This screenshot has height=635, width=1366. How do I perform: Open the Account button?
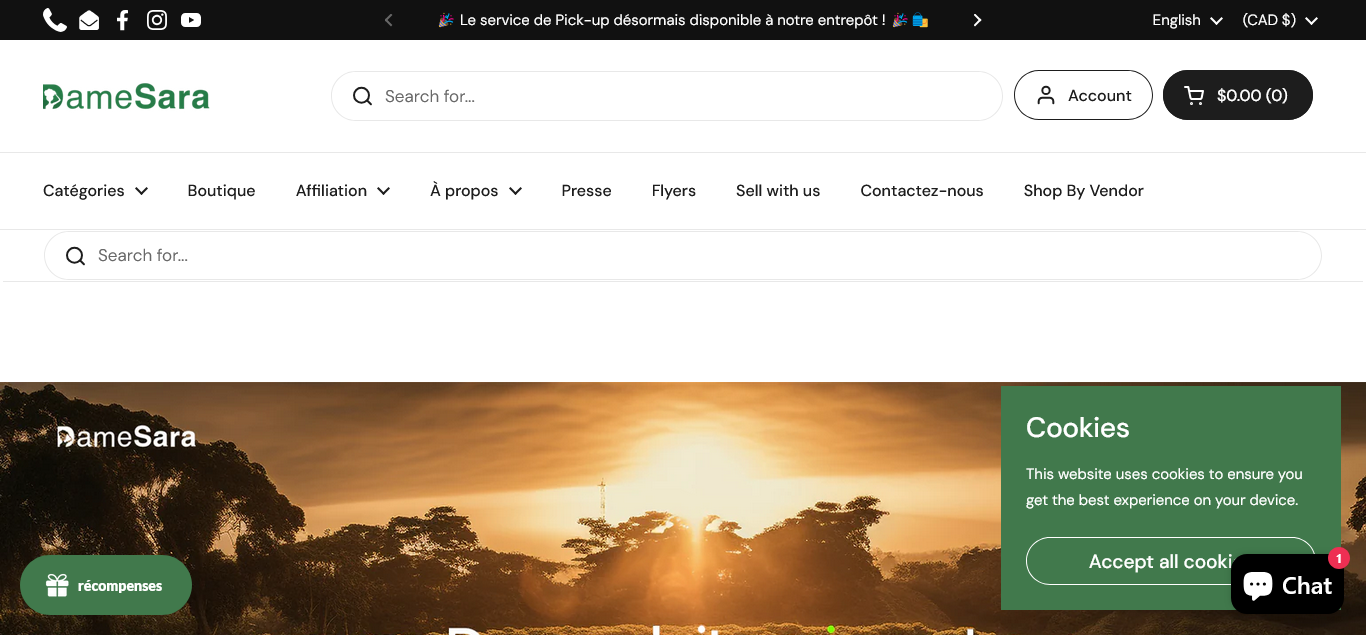(x=1083, y=96)
